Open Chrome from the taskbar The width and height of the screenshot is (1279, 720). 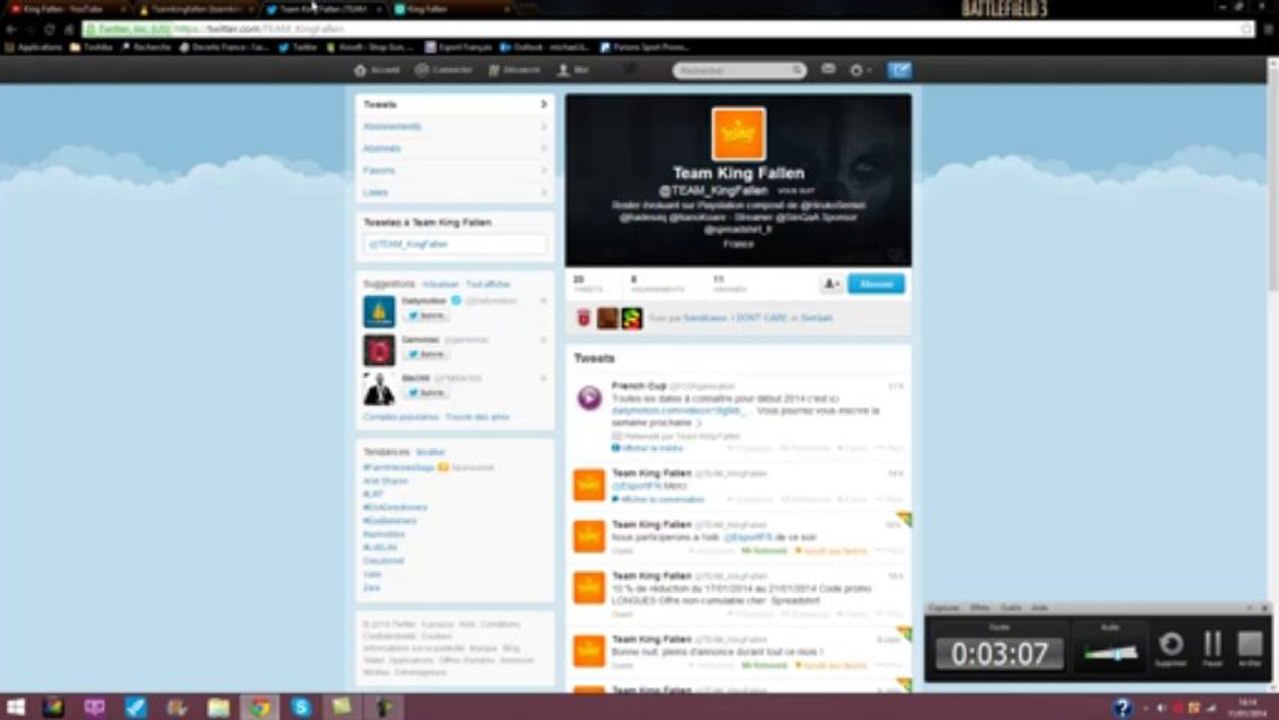(x=260, y=707)
